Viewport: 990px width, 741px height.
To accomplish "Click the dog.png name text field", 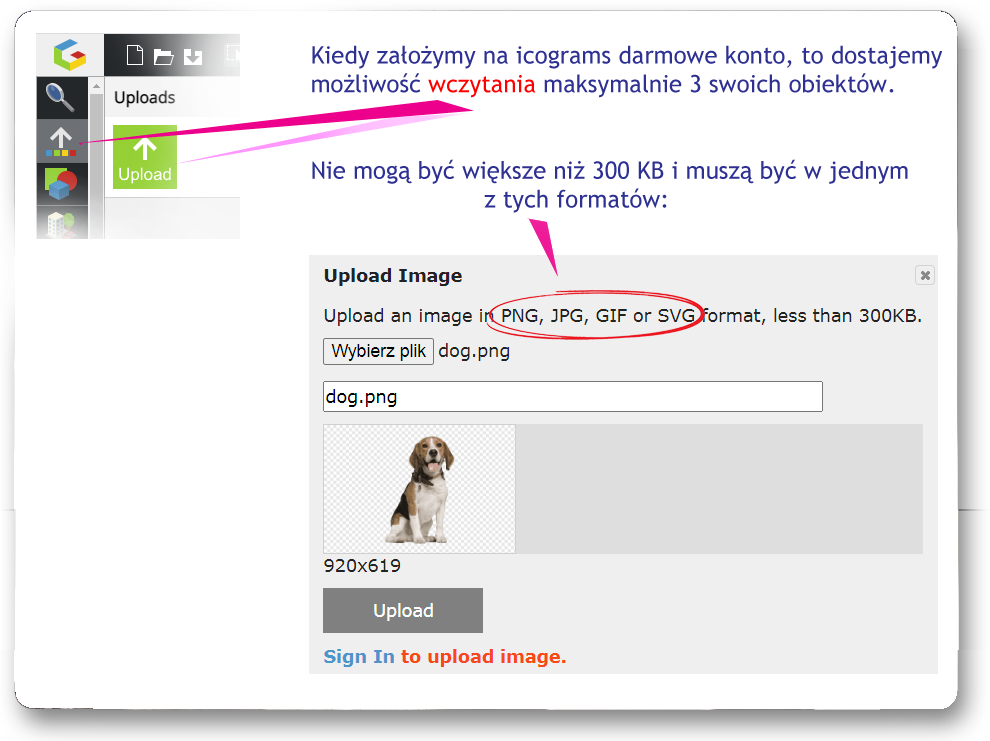I will point(572,397).
